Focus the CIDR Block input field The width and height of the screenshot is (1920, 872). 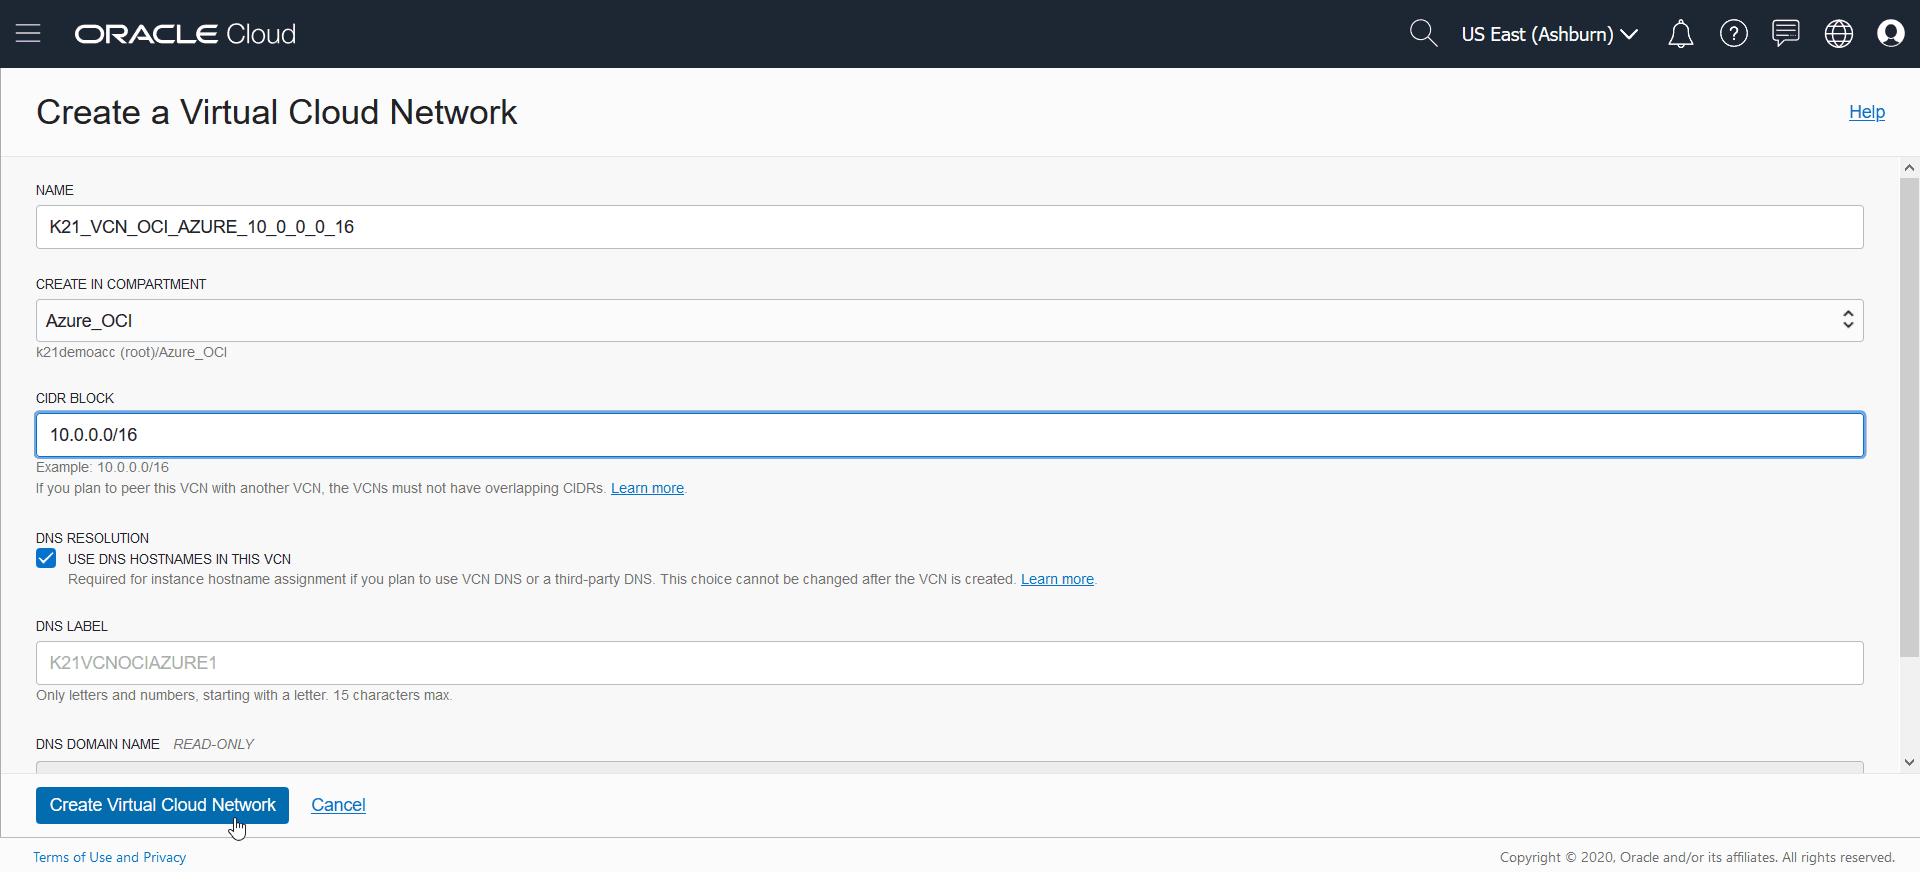949,435
